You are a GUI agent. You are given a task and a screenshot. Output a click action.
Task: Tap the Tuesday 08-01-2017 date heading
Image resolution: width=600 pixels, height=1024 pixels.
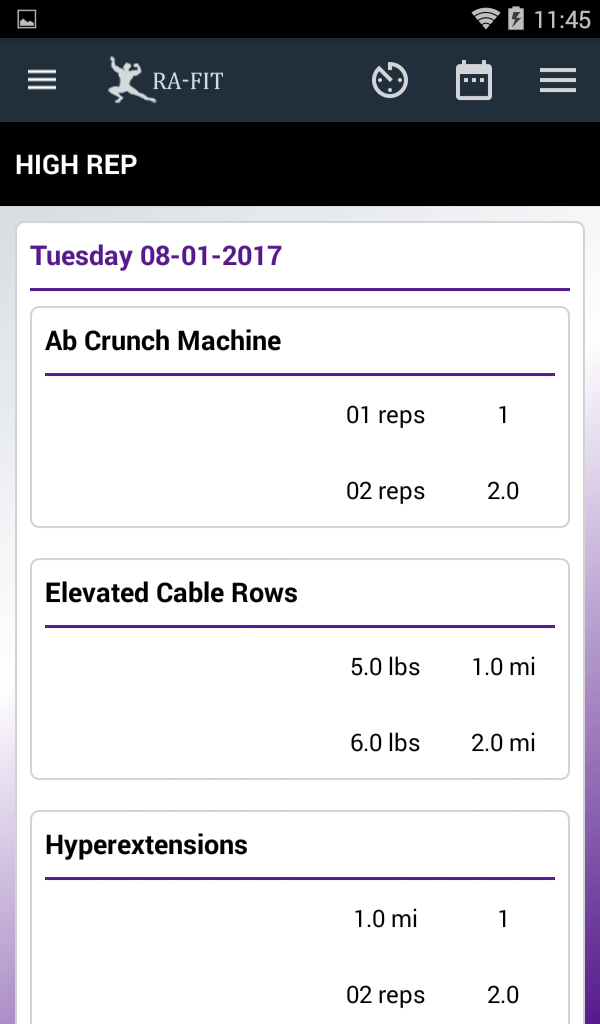[156, 255]
